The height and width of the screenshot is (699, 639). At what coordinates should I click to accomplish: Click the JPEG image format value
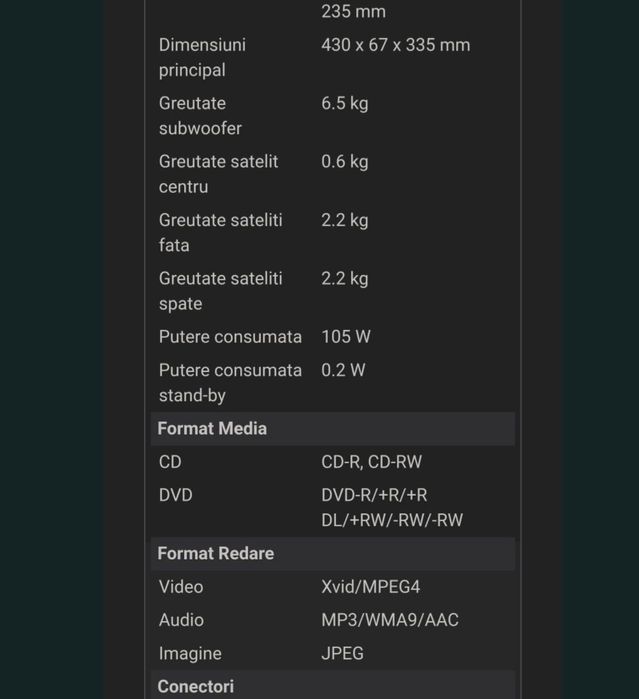pyautogui.click(x=342, y=653)
